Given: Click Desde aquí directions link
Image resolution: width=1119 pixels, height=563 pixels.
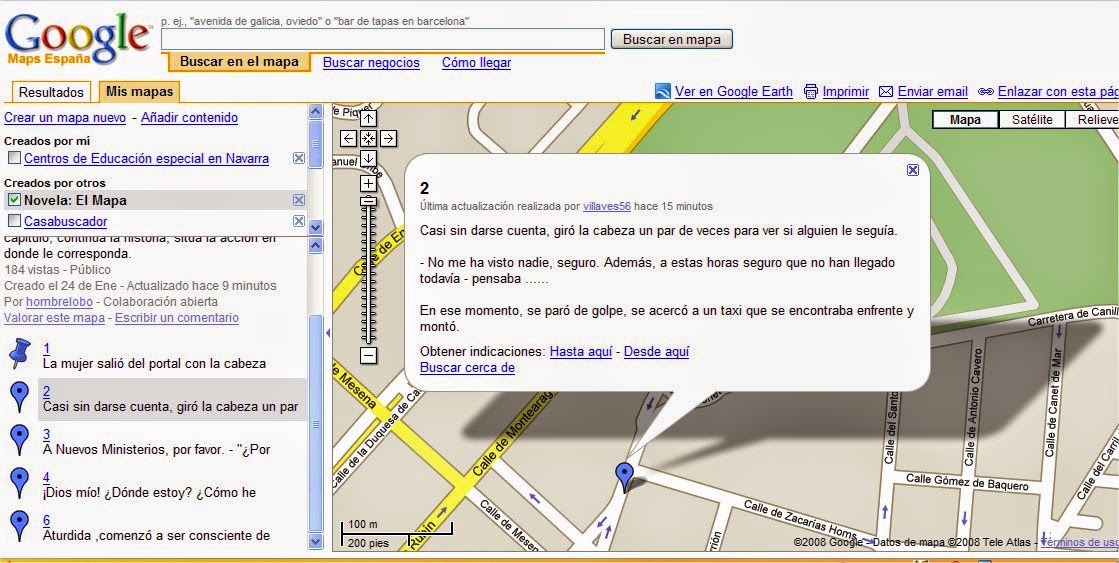Looking at the screenshot, I should [656, 351].
